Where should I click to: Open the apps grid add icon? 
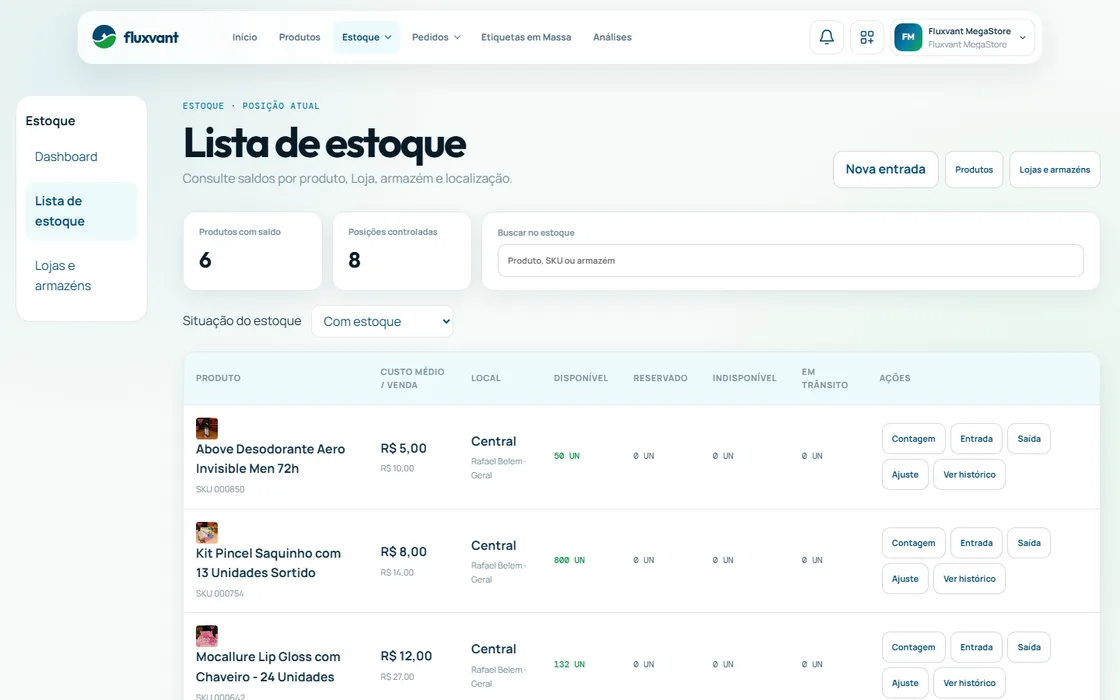coord(867,37)
